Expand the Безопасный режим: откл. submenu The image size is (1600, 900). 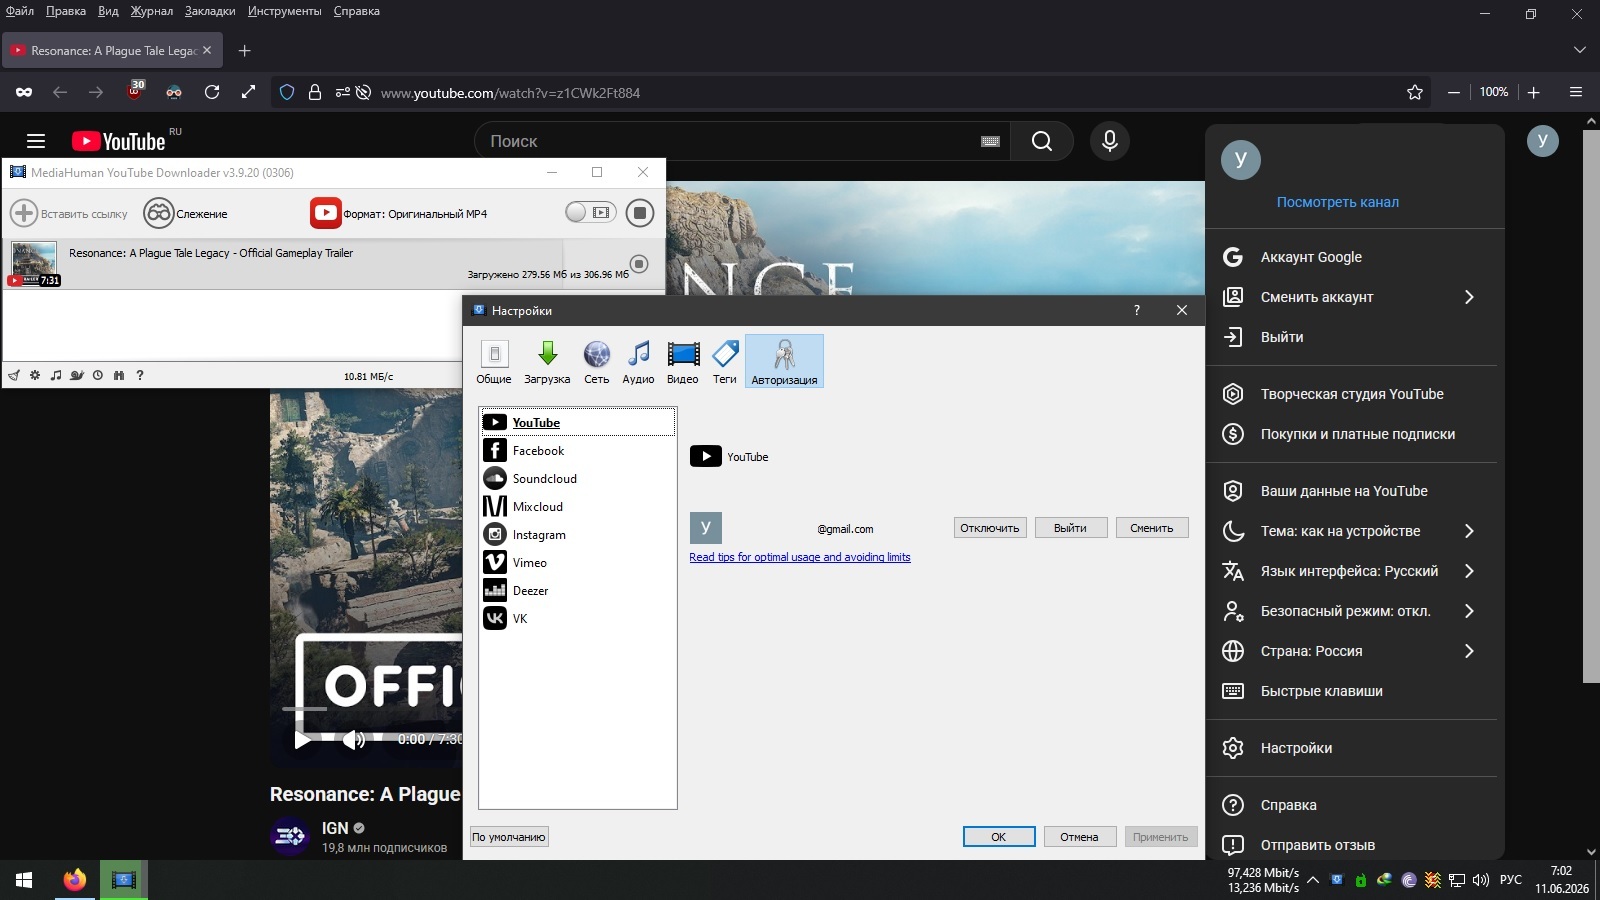1351,611
